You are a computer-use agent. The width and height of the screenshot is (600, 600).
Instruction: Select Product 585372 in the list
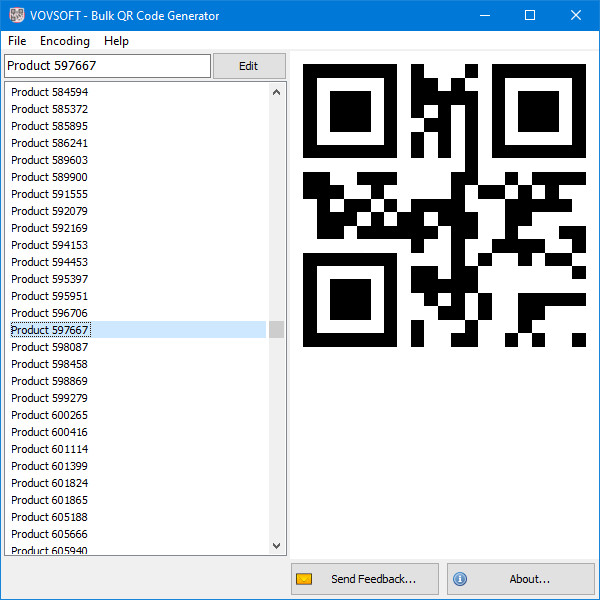(138, 109)
